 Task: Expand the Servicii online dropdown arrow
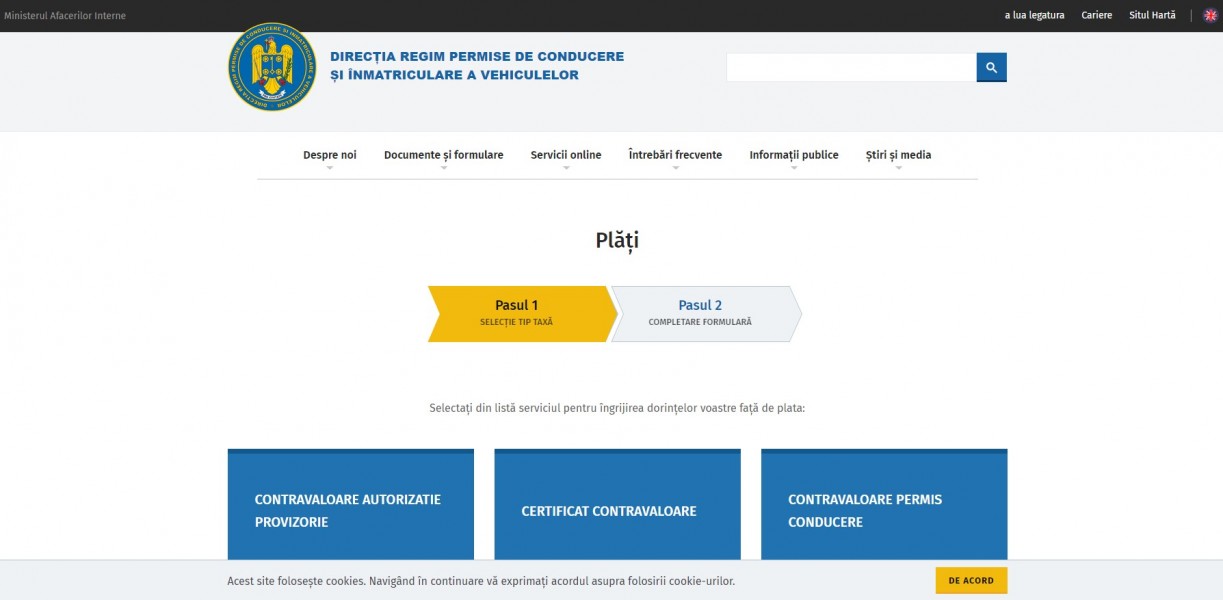point(566,168)
